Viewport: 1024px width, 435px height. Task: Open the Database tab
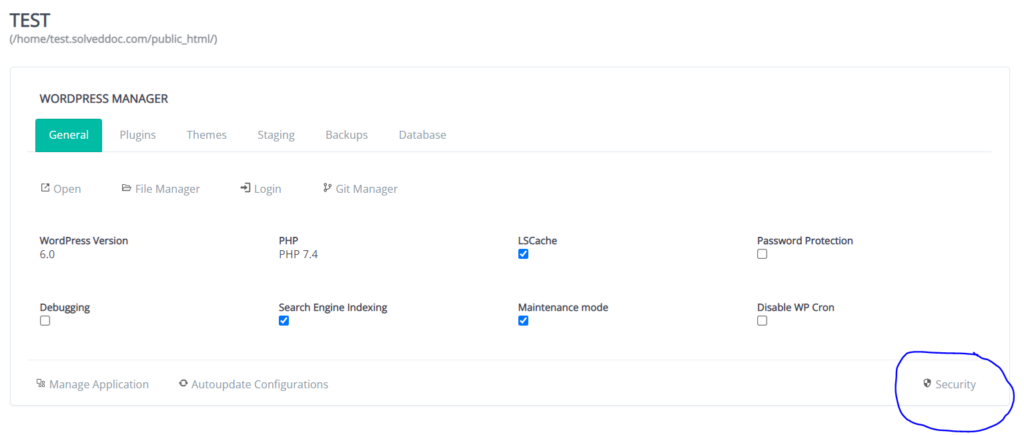click(423, 135)
